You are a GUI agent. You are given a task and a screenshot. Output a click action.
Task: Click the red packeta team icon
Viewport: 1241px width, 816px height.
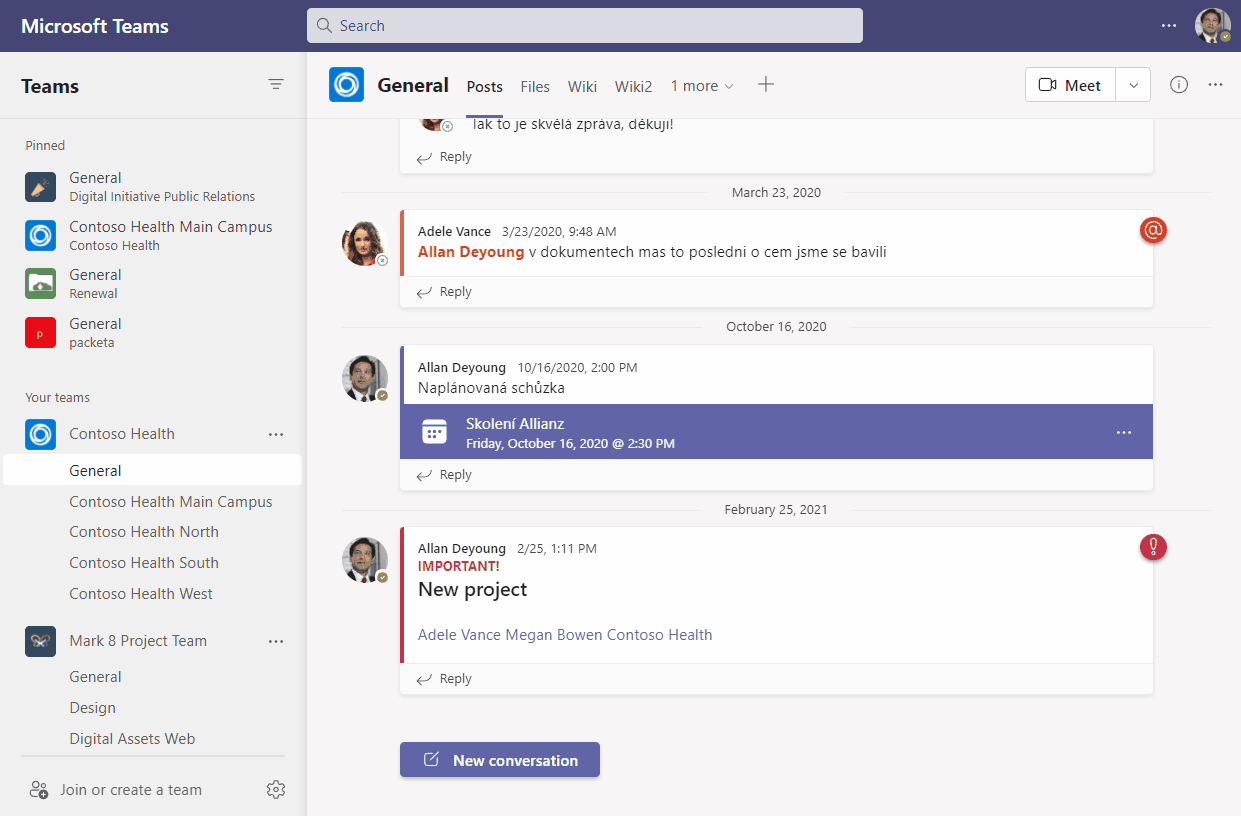click(40, 332)
